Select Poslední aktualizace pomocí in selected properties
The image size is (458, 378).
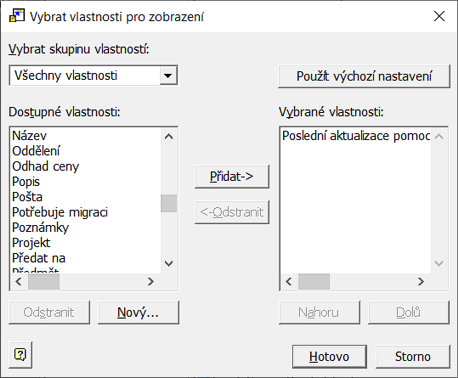356,136
